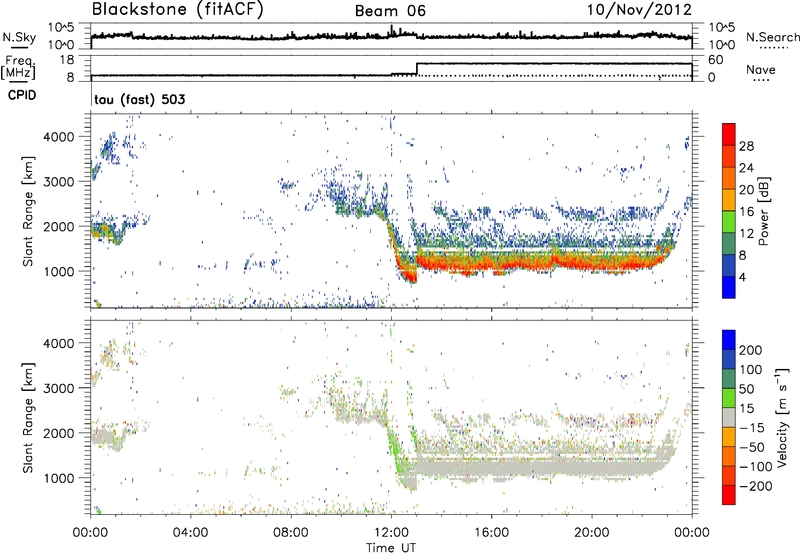Click the tau (fast) 503 text
This screenshot has width=800, height=554.
tap(139, 99)
